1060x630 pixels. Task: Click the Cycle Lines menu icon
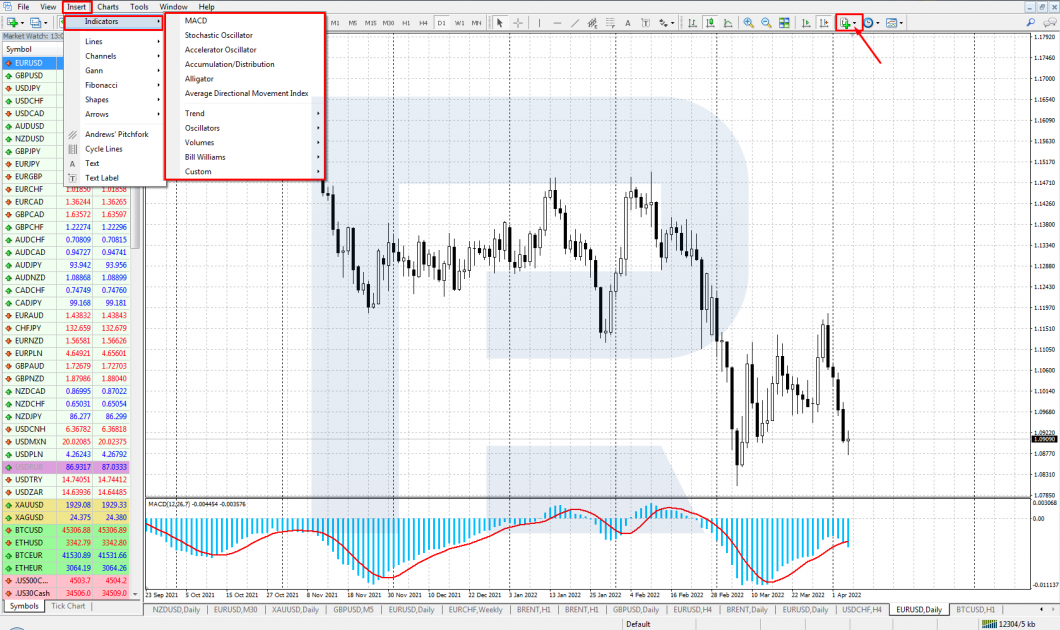point(72,149)
